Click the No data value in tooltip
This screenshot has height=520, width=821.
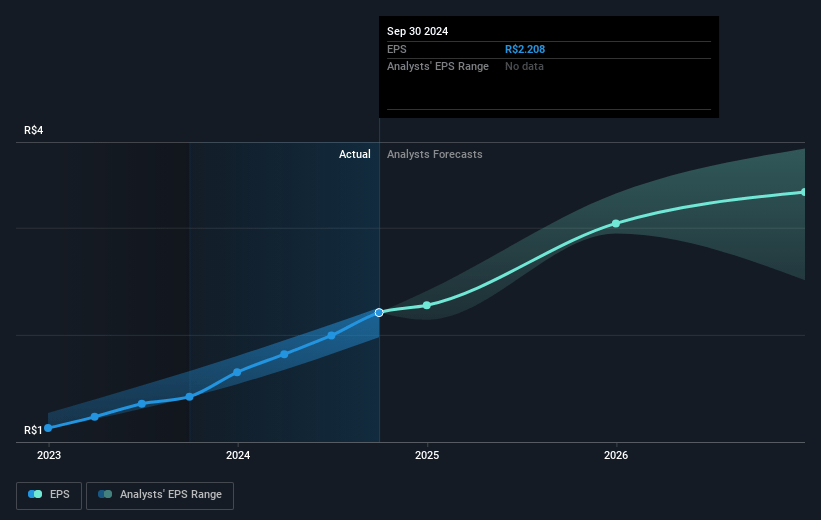[524, 67]
